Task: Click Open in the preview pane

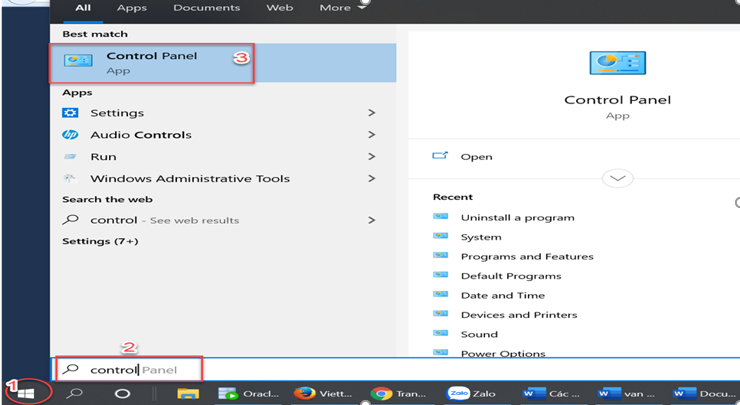Action: coord(476,157)
